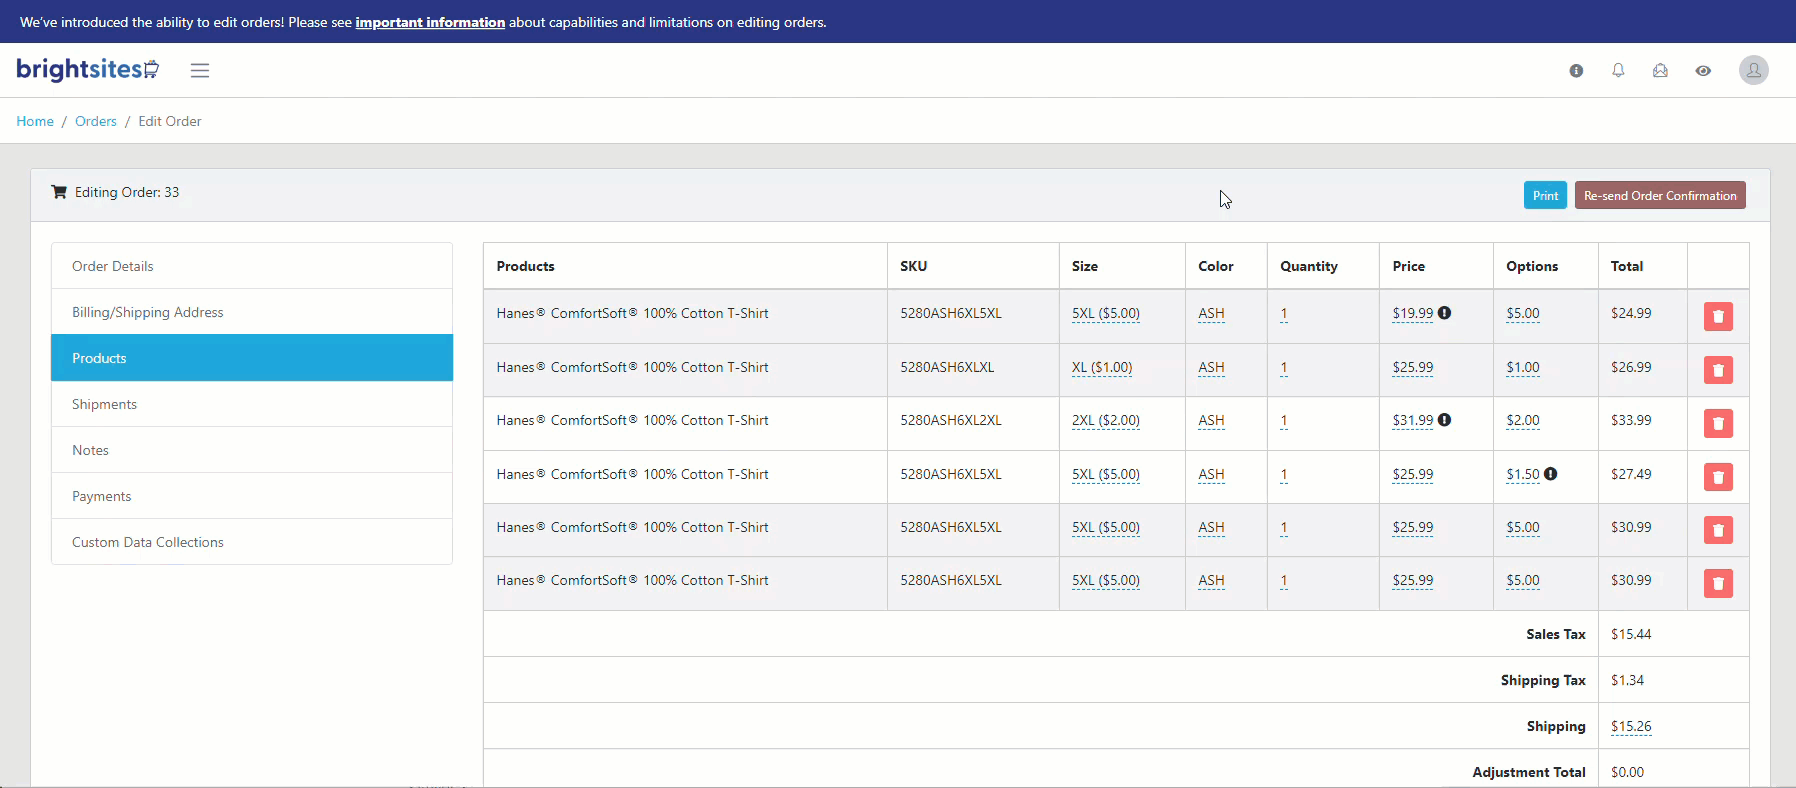Viewport: 1796px width, 788px height.
Task: Delete the first product row with trash icon
Action: coord(1718,317)
